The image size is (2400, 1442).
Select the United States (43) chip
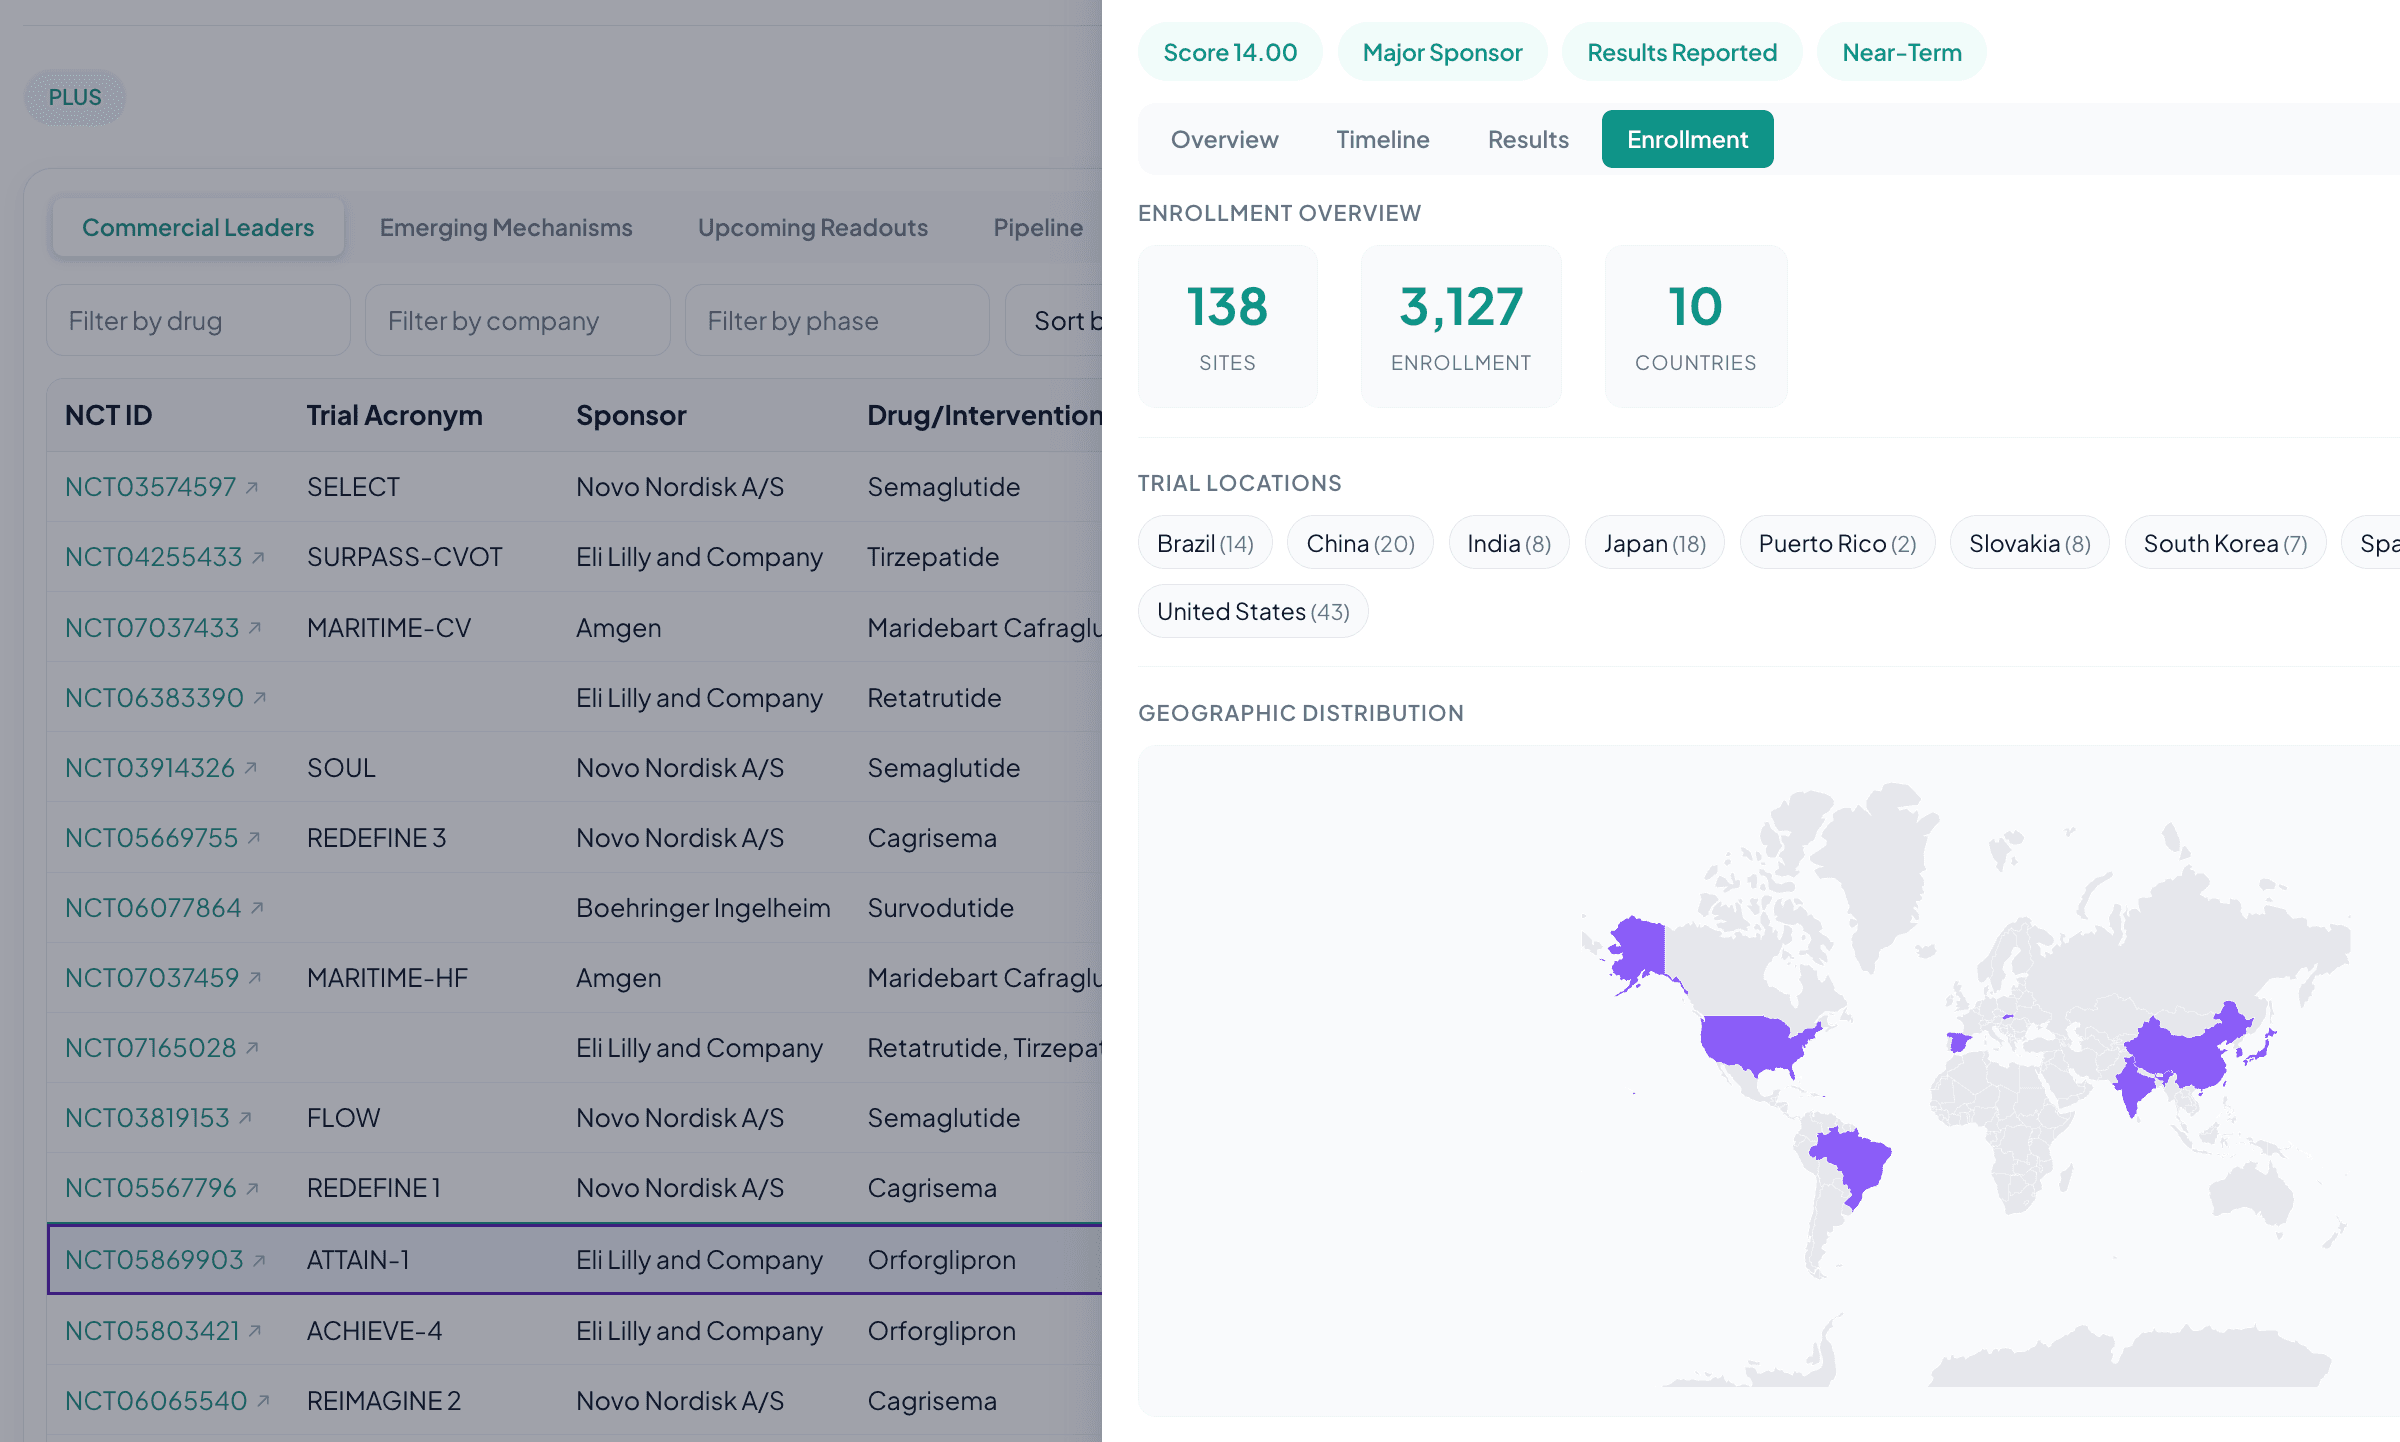pos(1252,611)
